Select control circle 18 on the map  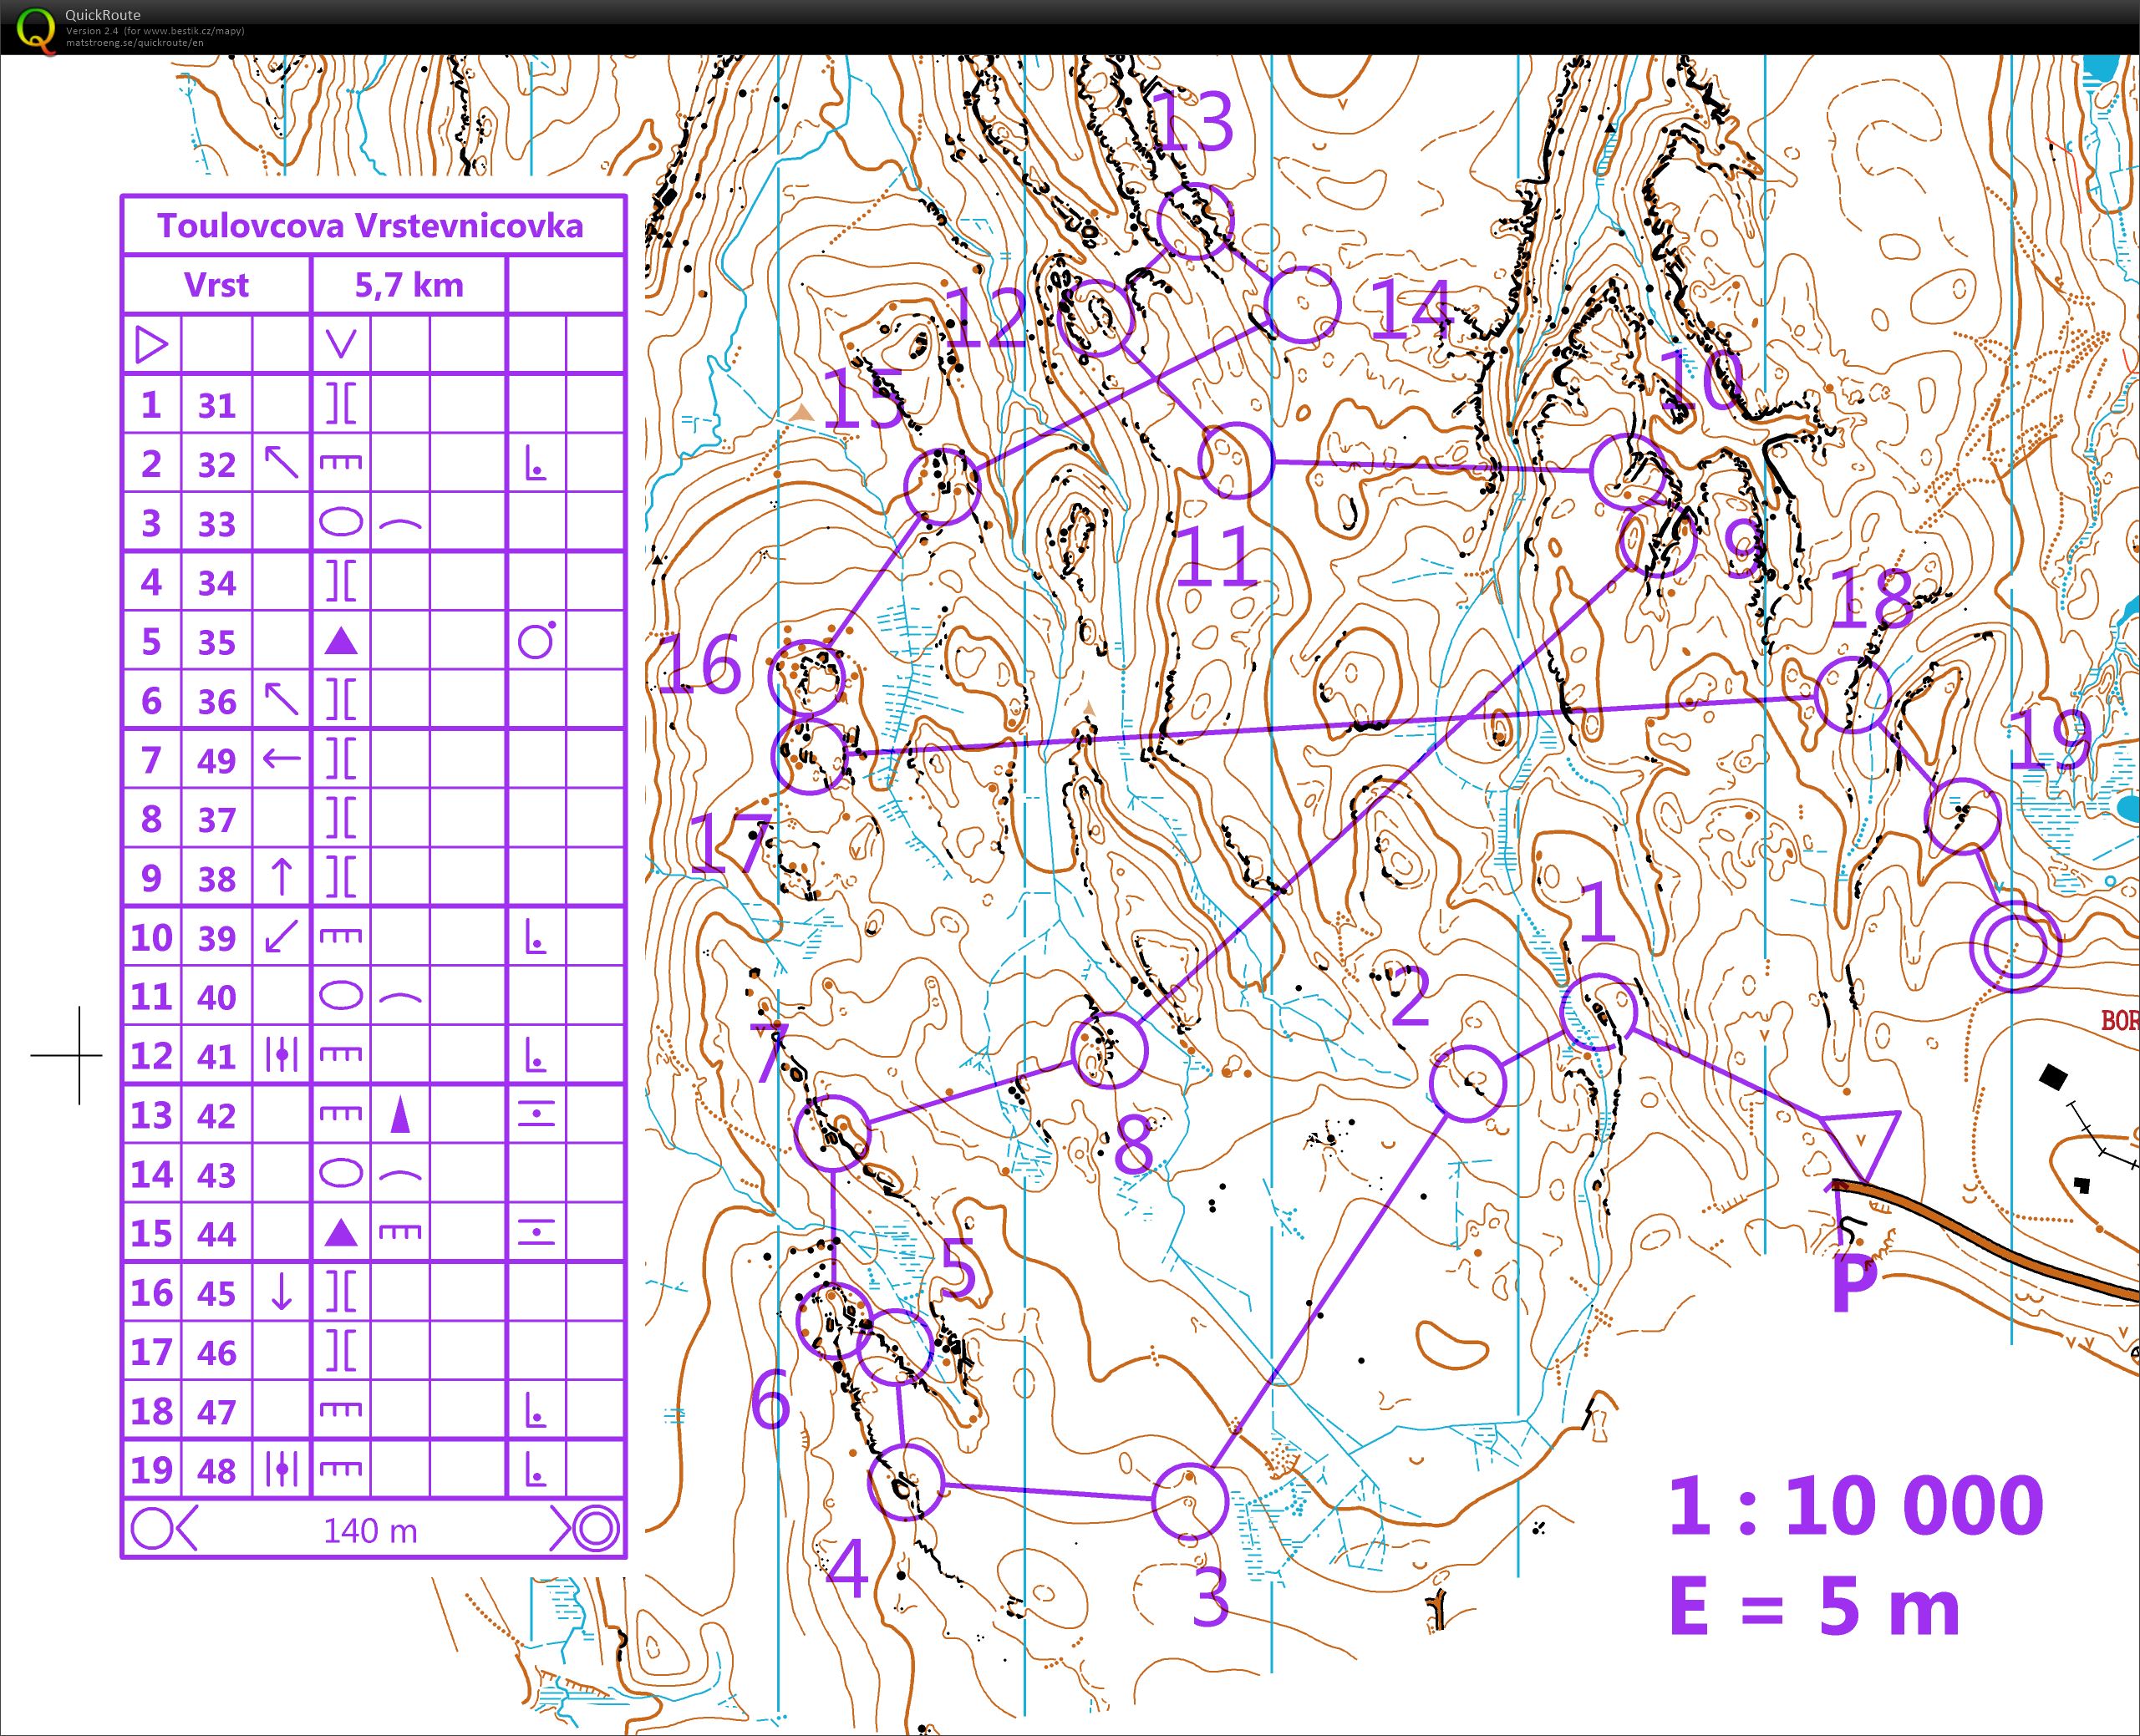[x=1852, y=694]
